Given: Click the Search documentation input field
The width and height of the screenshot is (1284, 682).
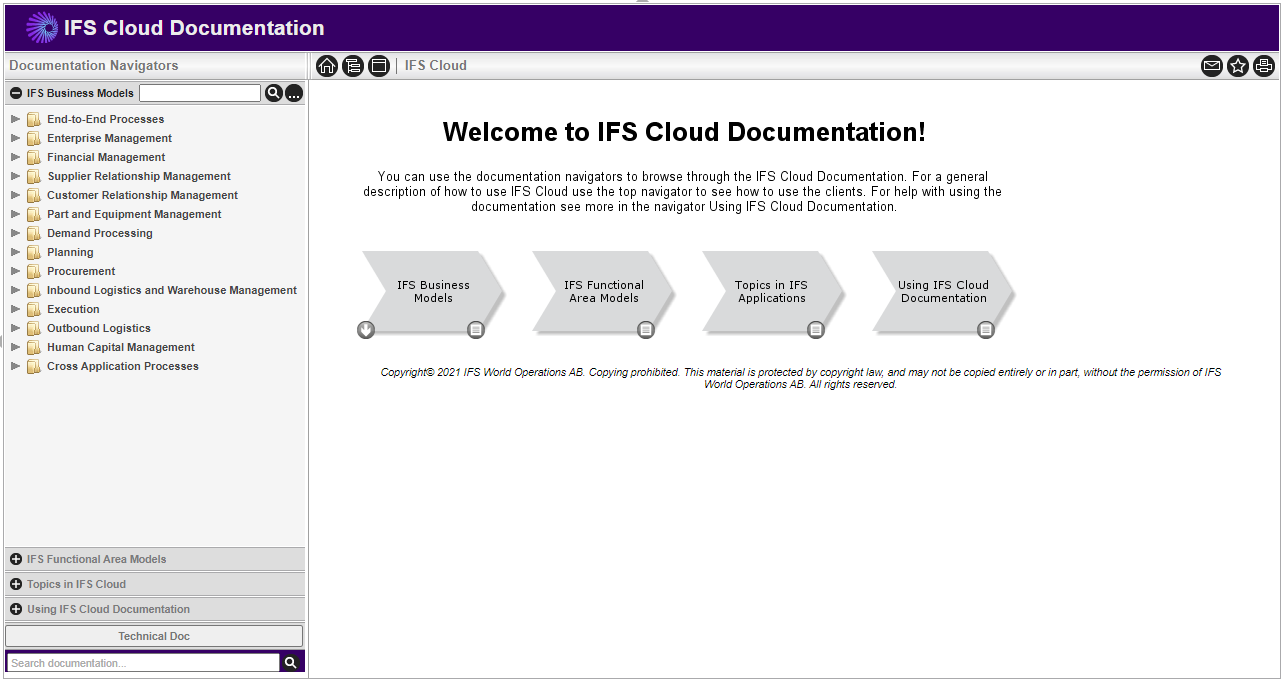Looking at the screenshot, I should pyautogui.click(x=143, y=663).
